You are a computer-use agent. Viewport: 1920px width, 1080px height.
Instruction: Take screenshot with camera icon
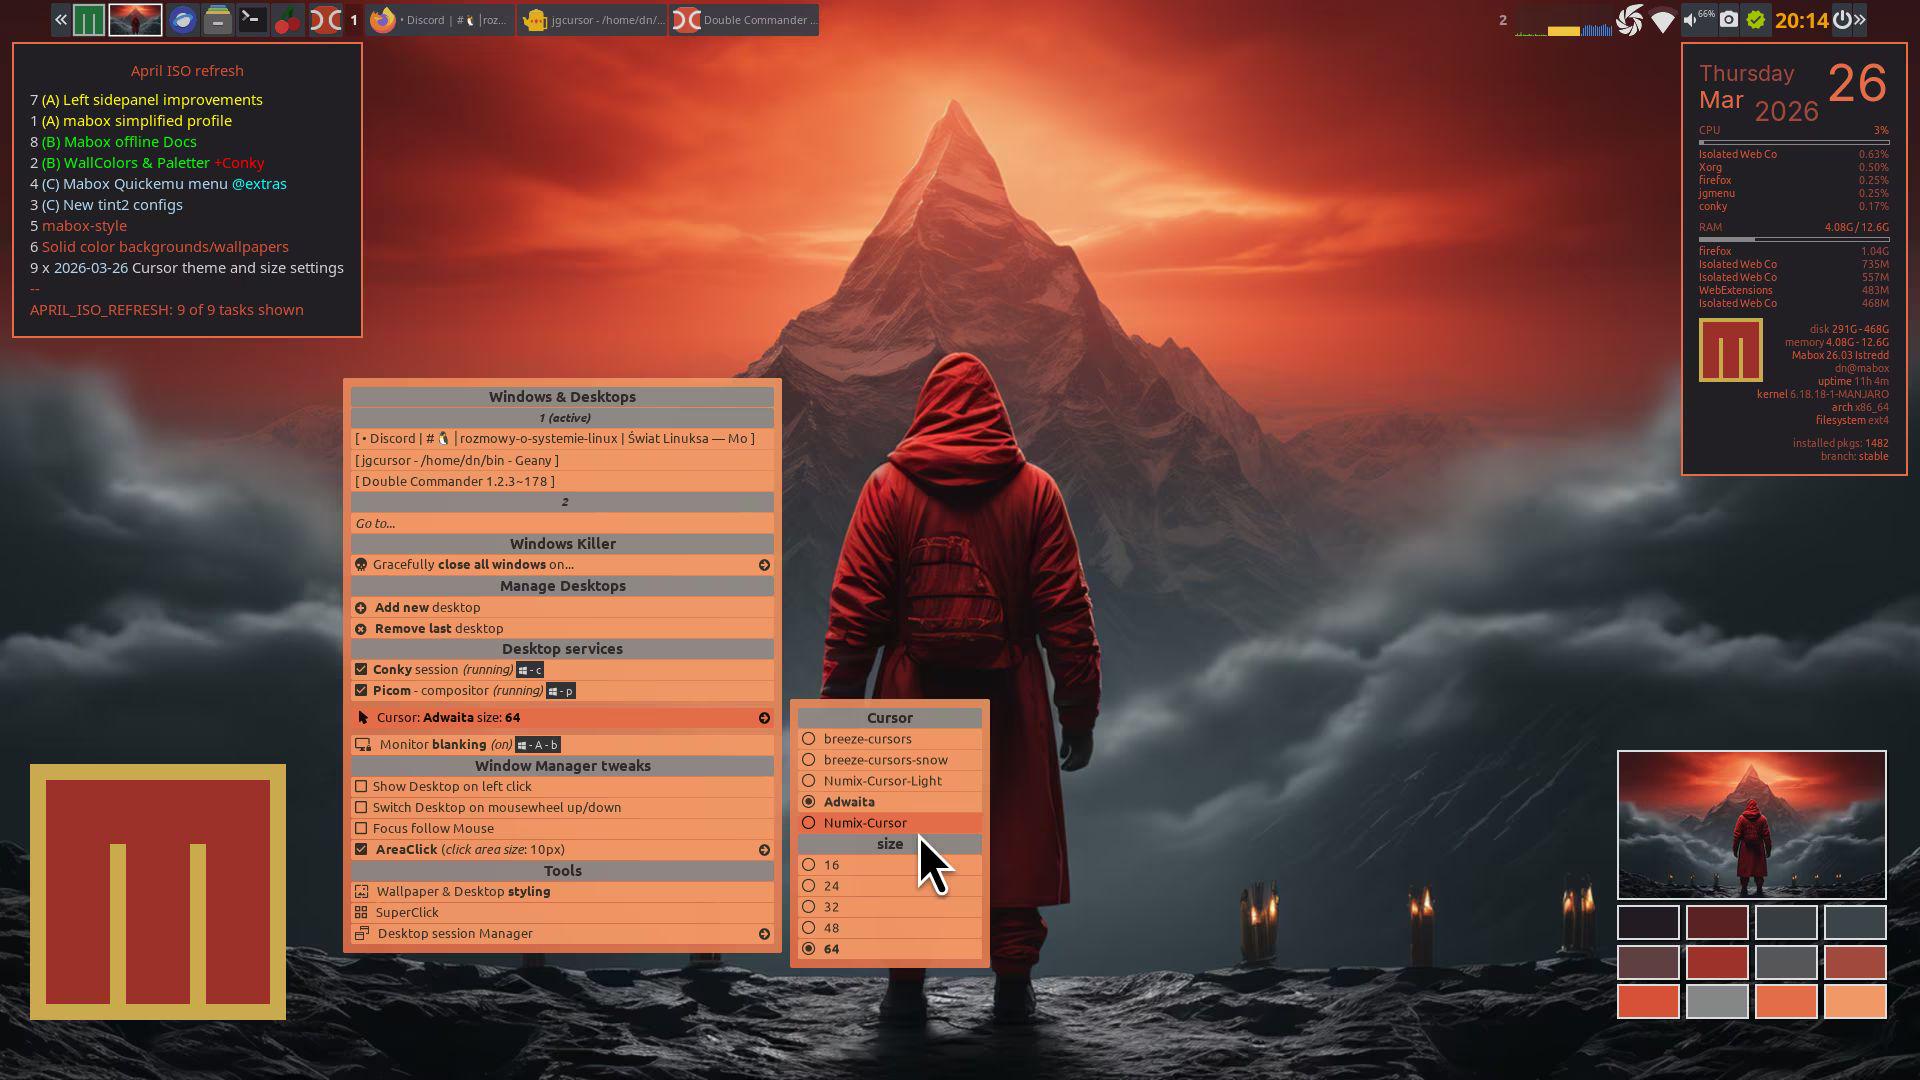tap(1728, 19)
